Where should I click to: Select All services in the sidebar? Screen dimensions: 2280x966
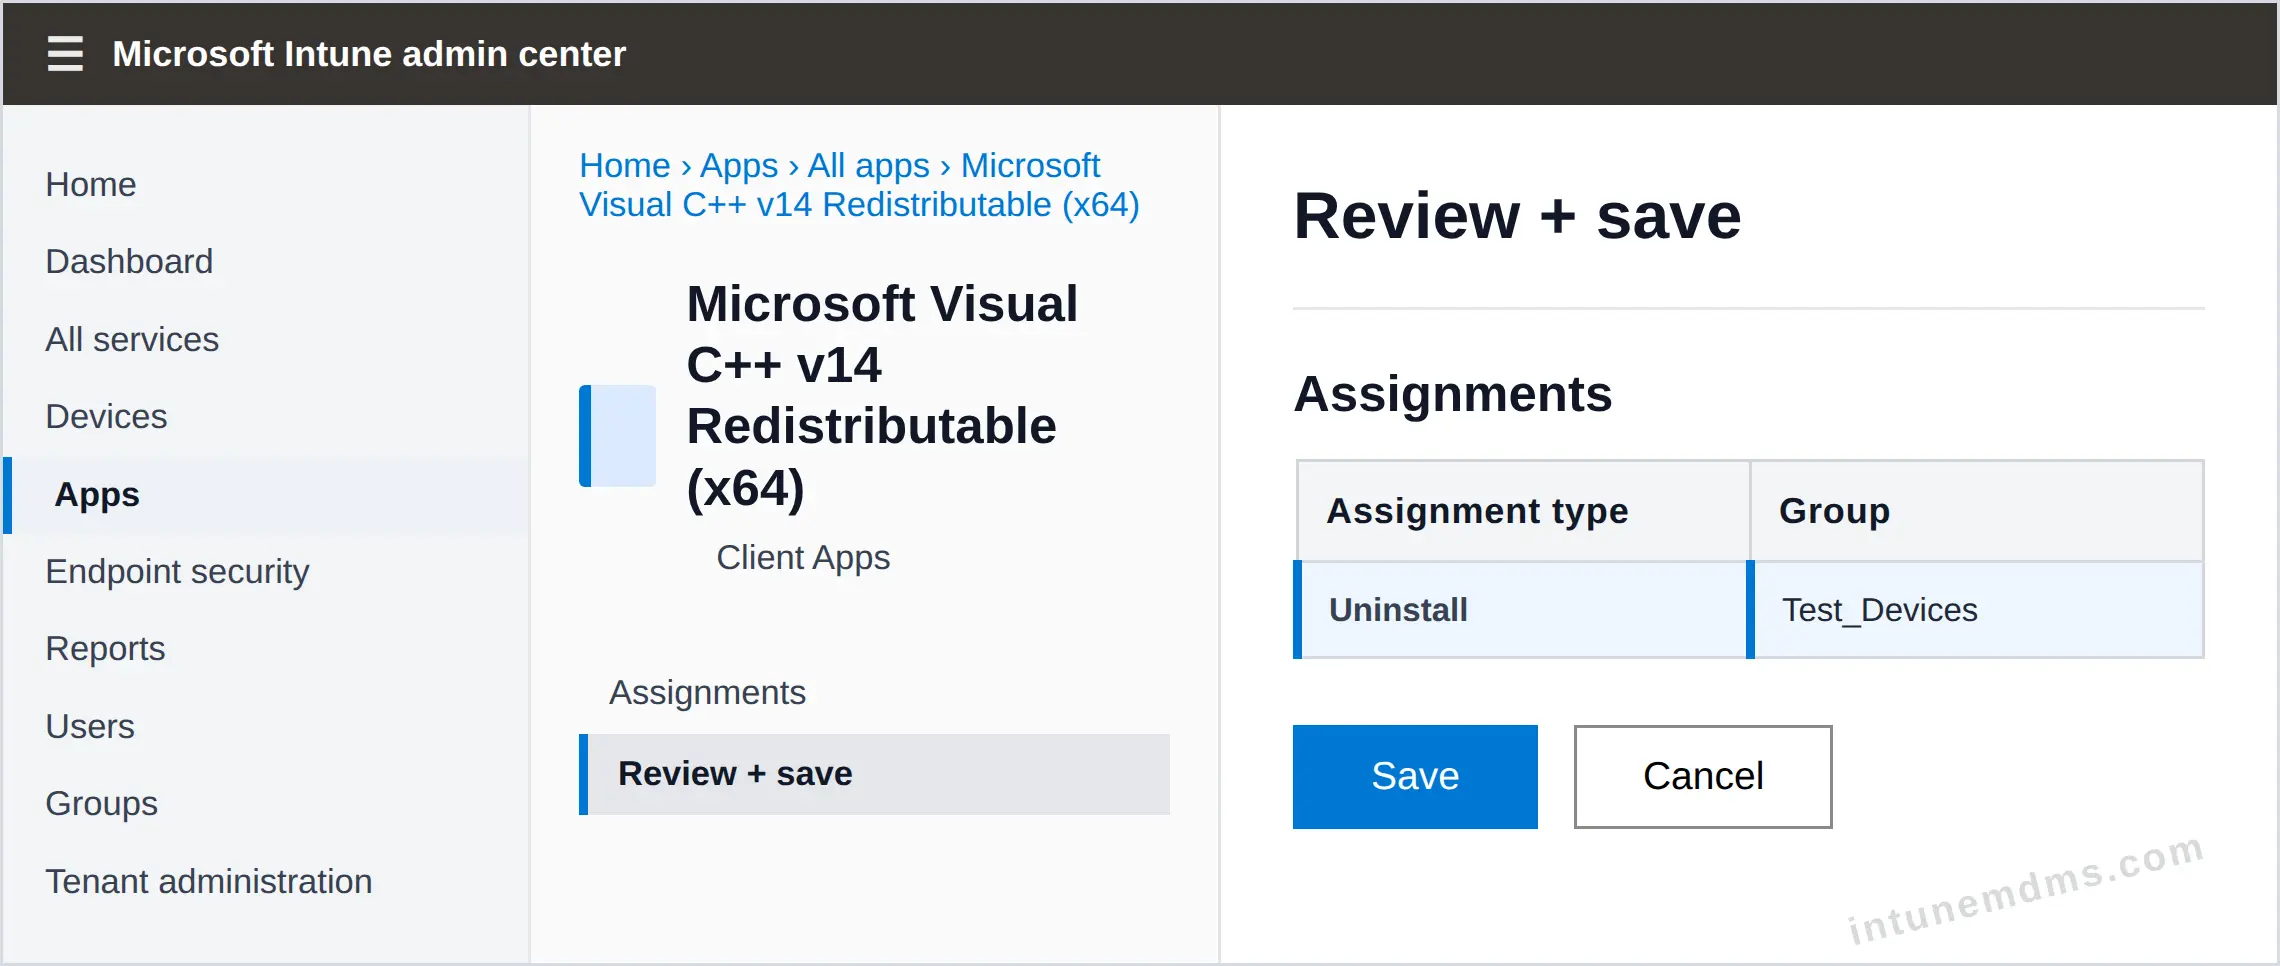click(132, 340)
